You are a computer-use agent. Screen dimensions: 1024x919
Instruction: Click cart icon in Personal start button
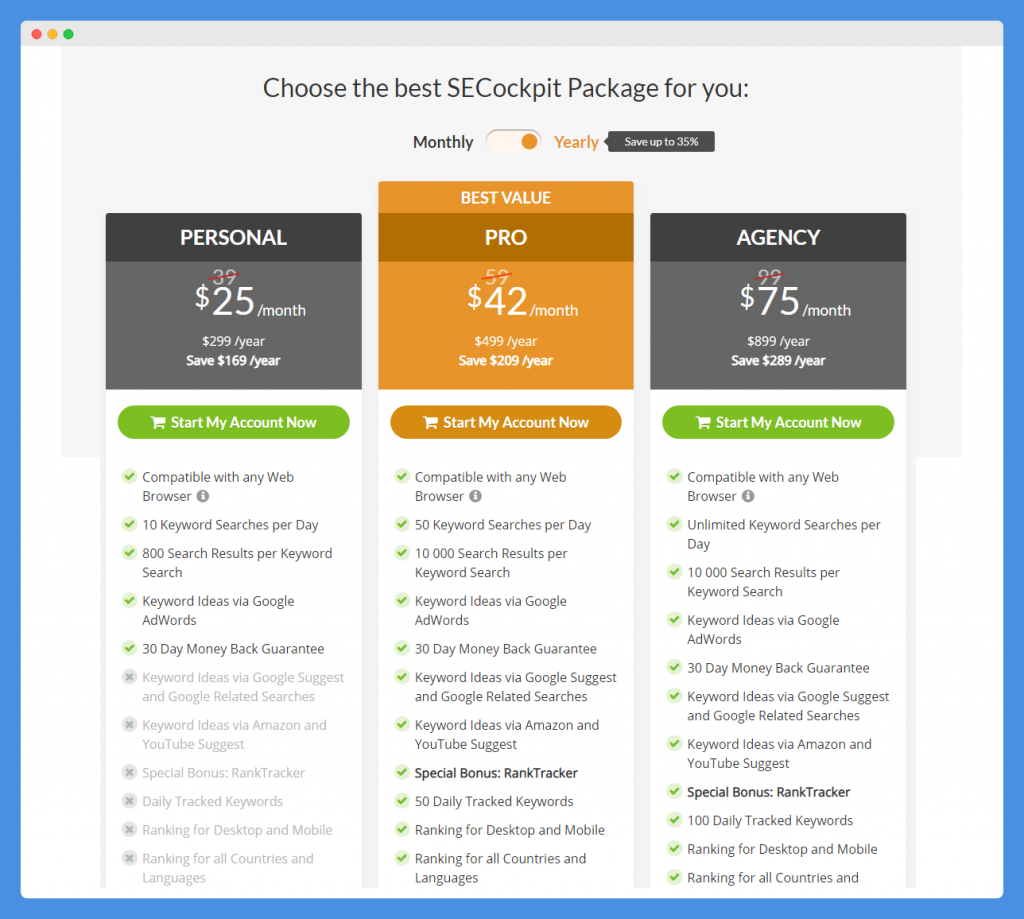[158, 423]
